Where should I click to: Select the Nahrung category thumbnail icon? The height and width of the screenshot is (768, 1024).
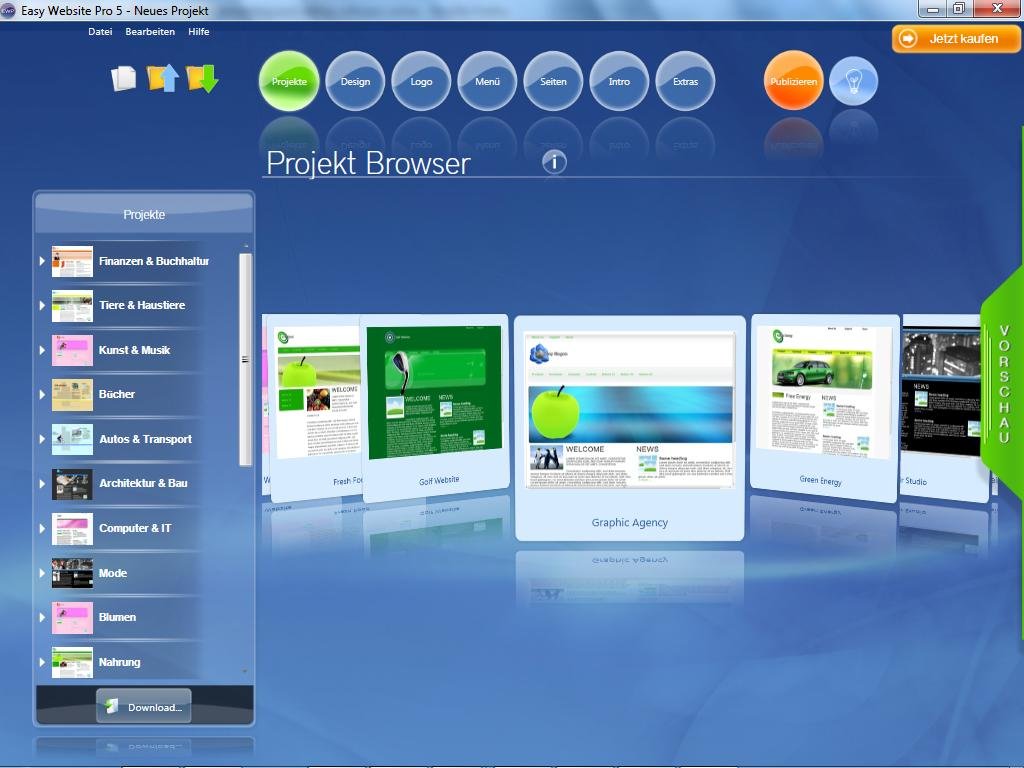tap(72, 662)
